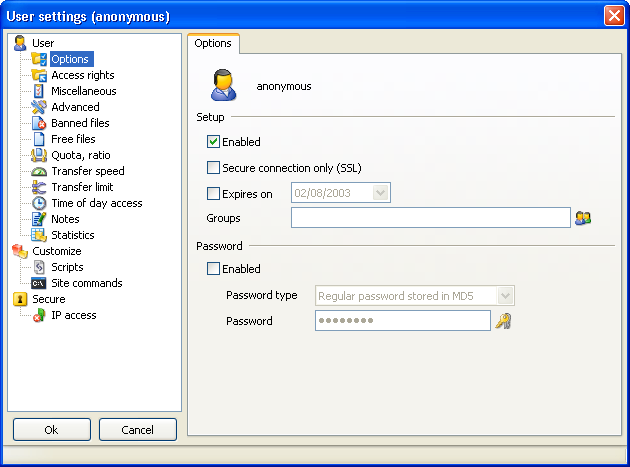Select the Time of day access clock icon
The height and width of the screenshot is (467, 630).
(39, 203)
